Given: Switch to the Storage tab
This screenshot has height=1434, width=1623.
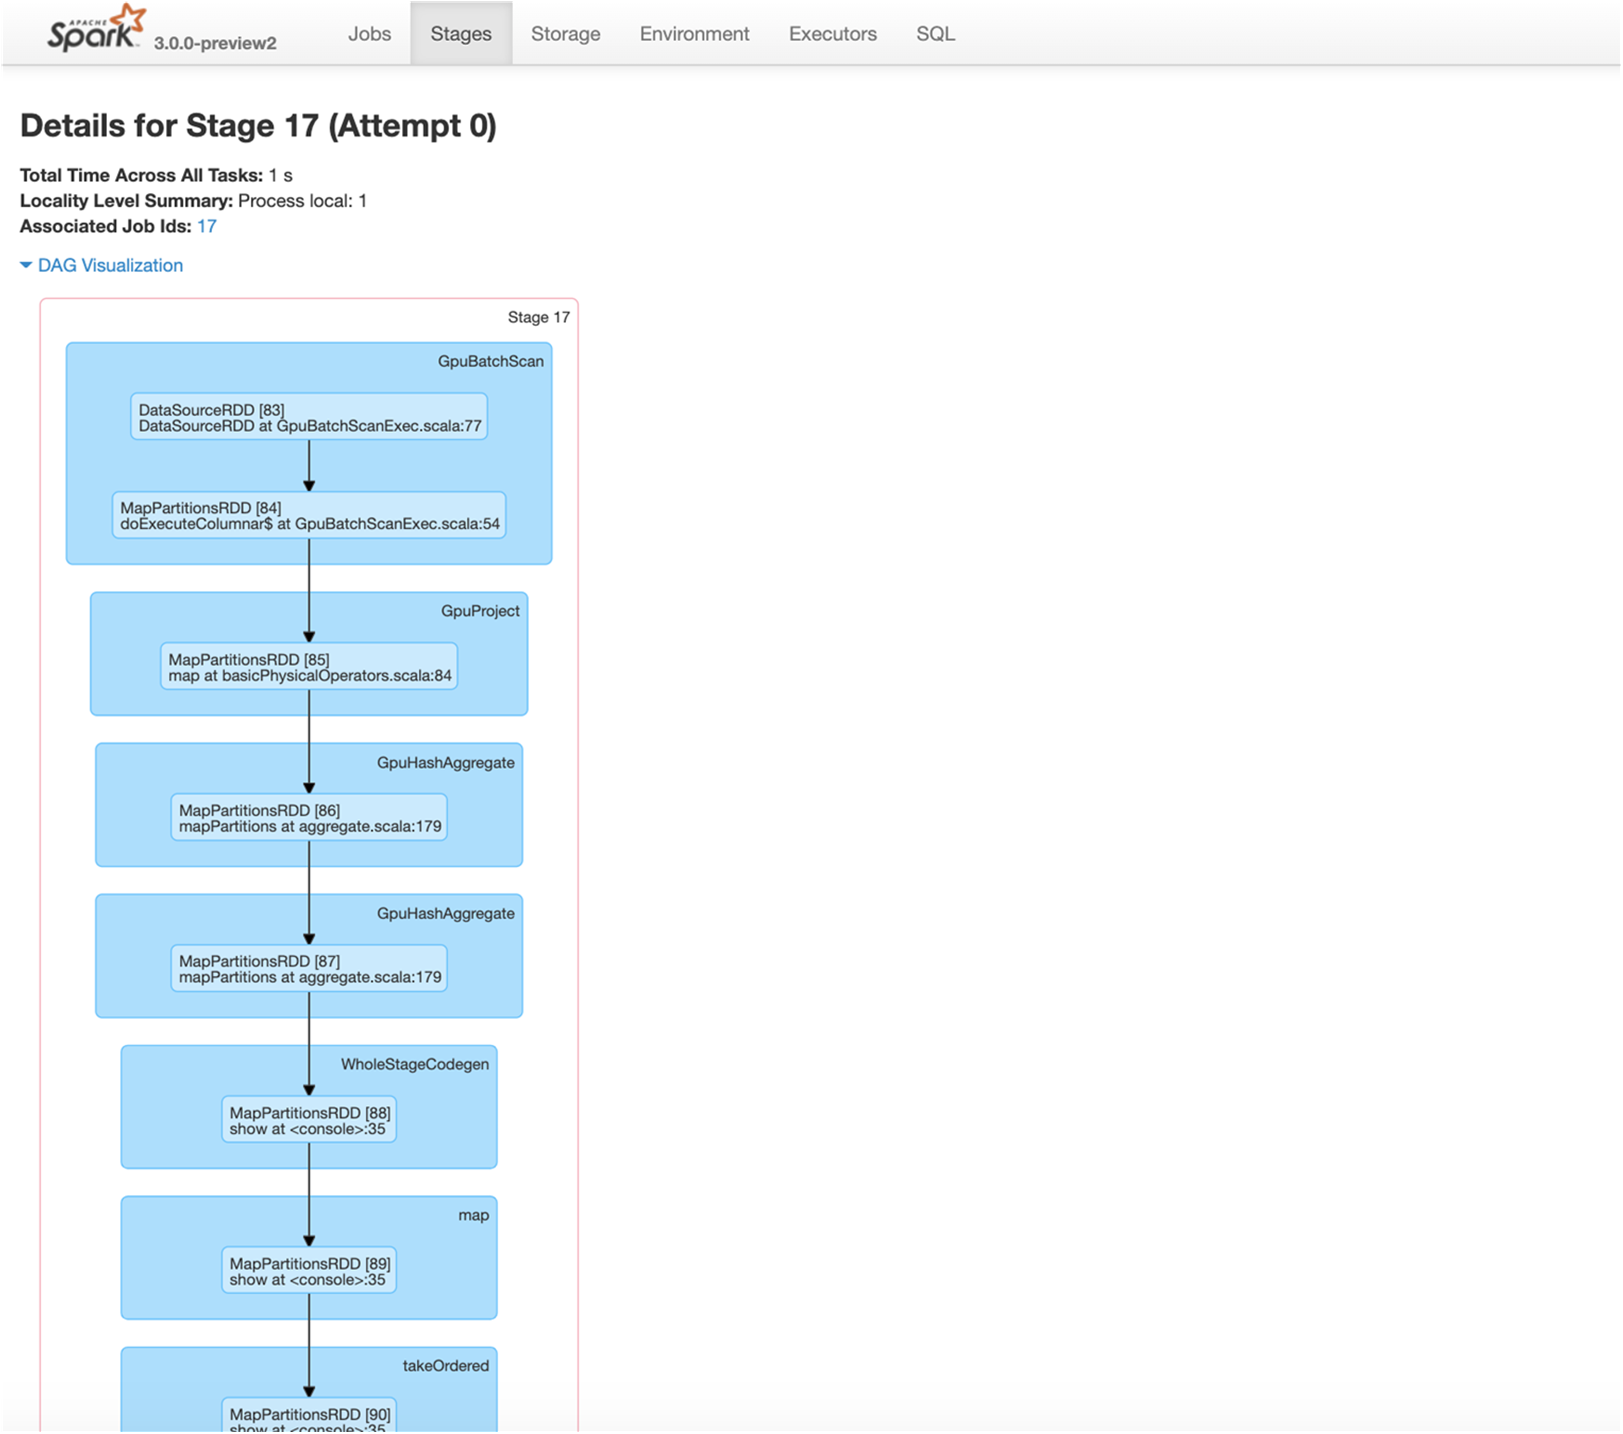Looking at the screenshot, I should pos(565,34).
